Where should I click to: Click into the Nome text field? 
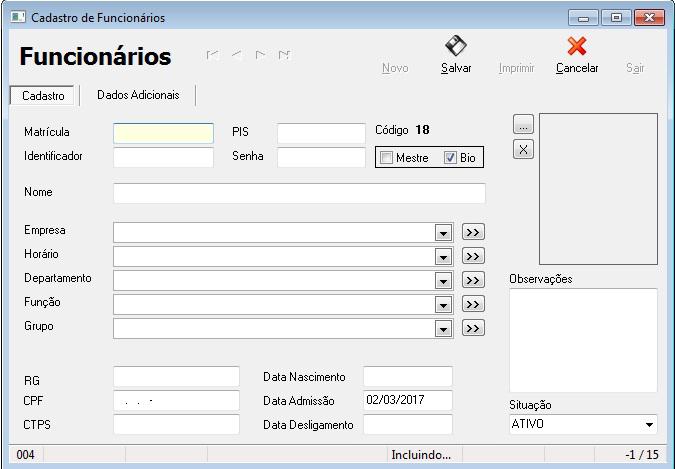299,193
